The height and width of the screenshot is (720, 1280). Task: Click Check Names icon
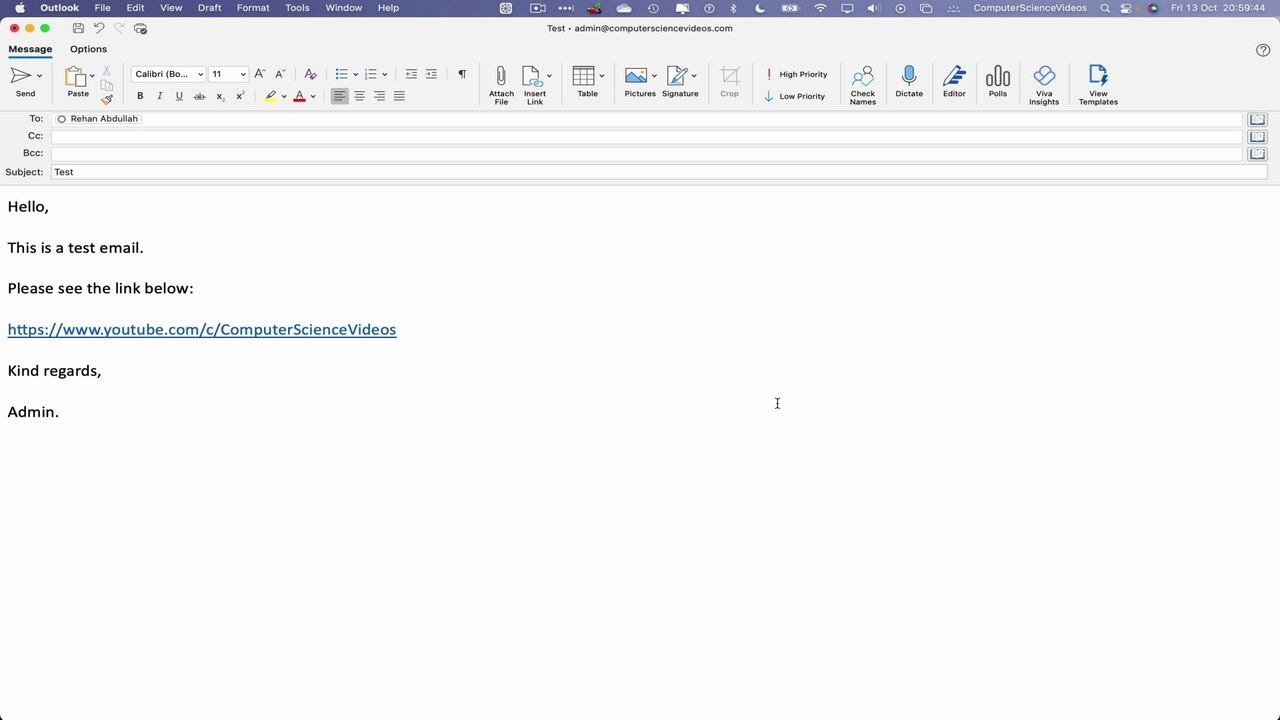coord(863,76)
